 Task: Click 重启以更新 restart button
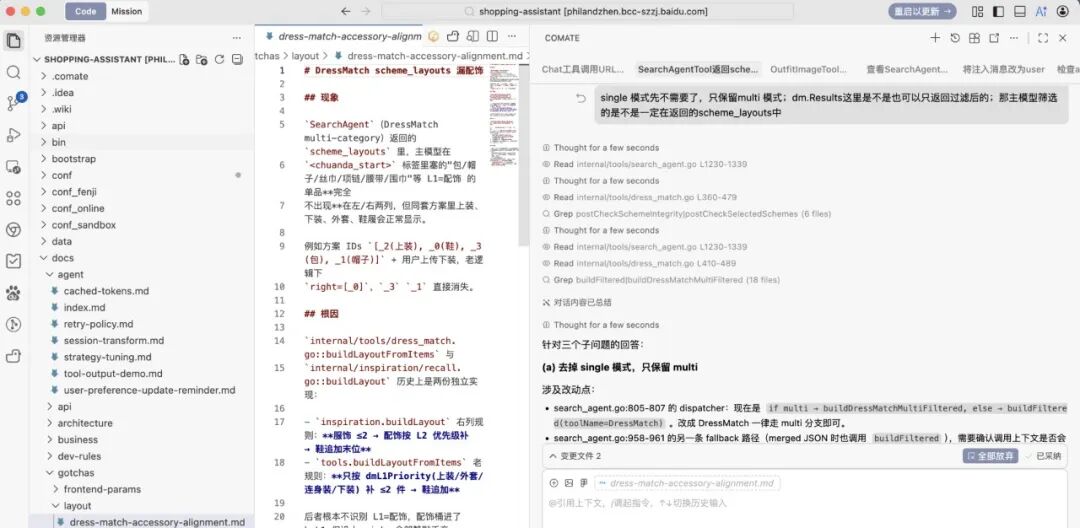point(922,11)
